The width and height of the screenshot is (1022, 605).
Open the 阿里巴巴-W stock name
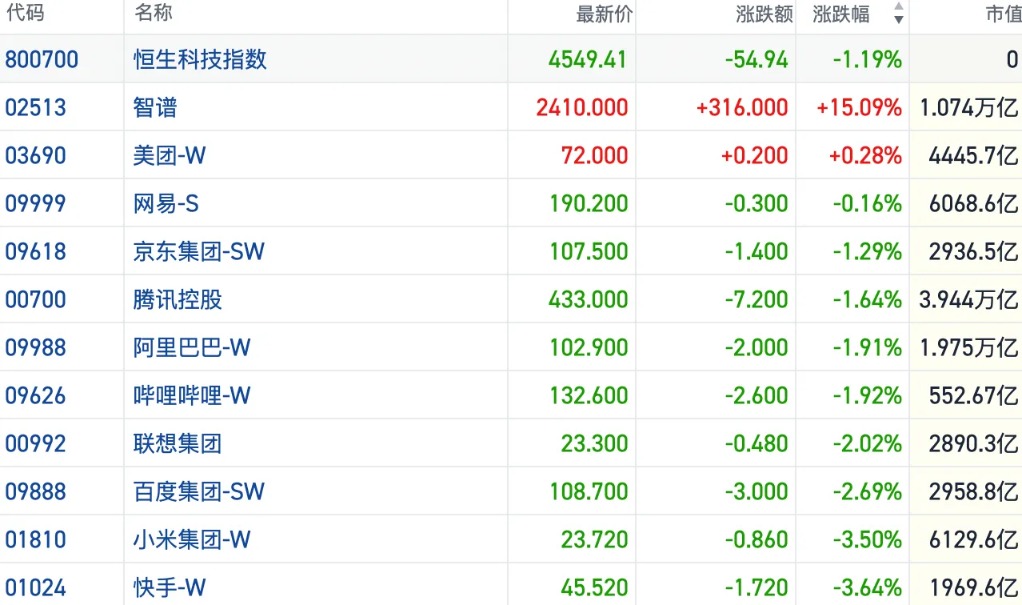coord(192,347)
